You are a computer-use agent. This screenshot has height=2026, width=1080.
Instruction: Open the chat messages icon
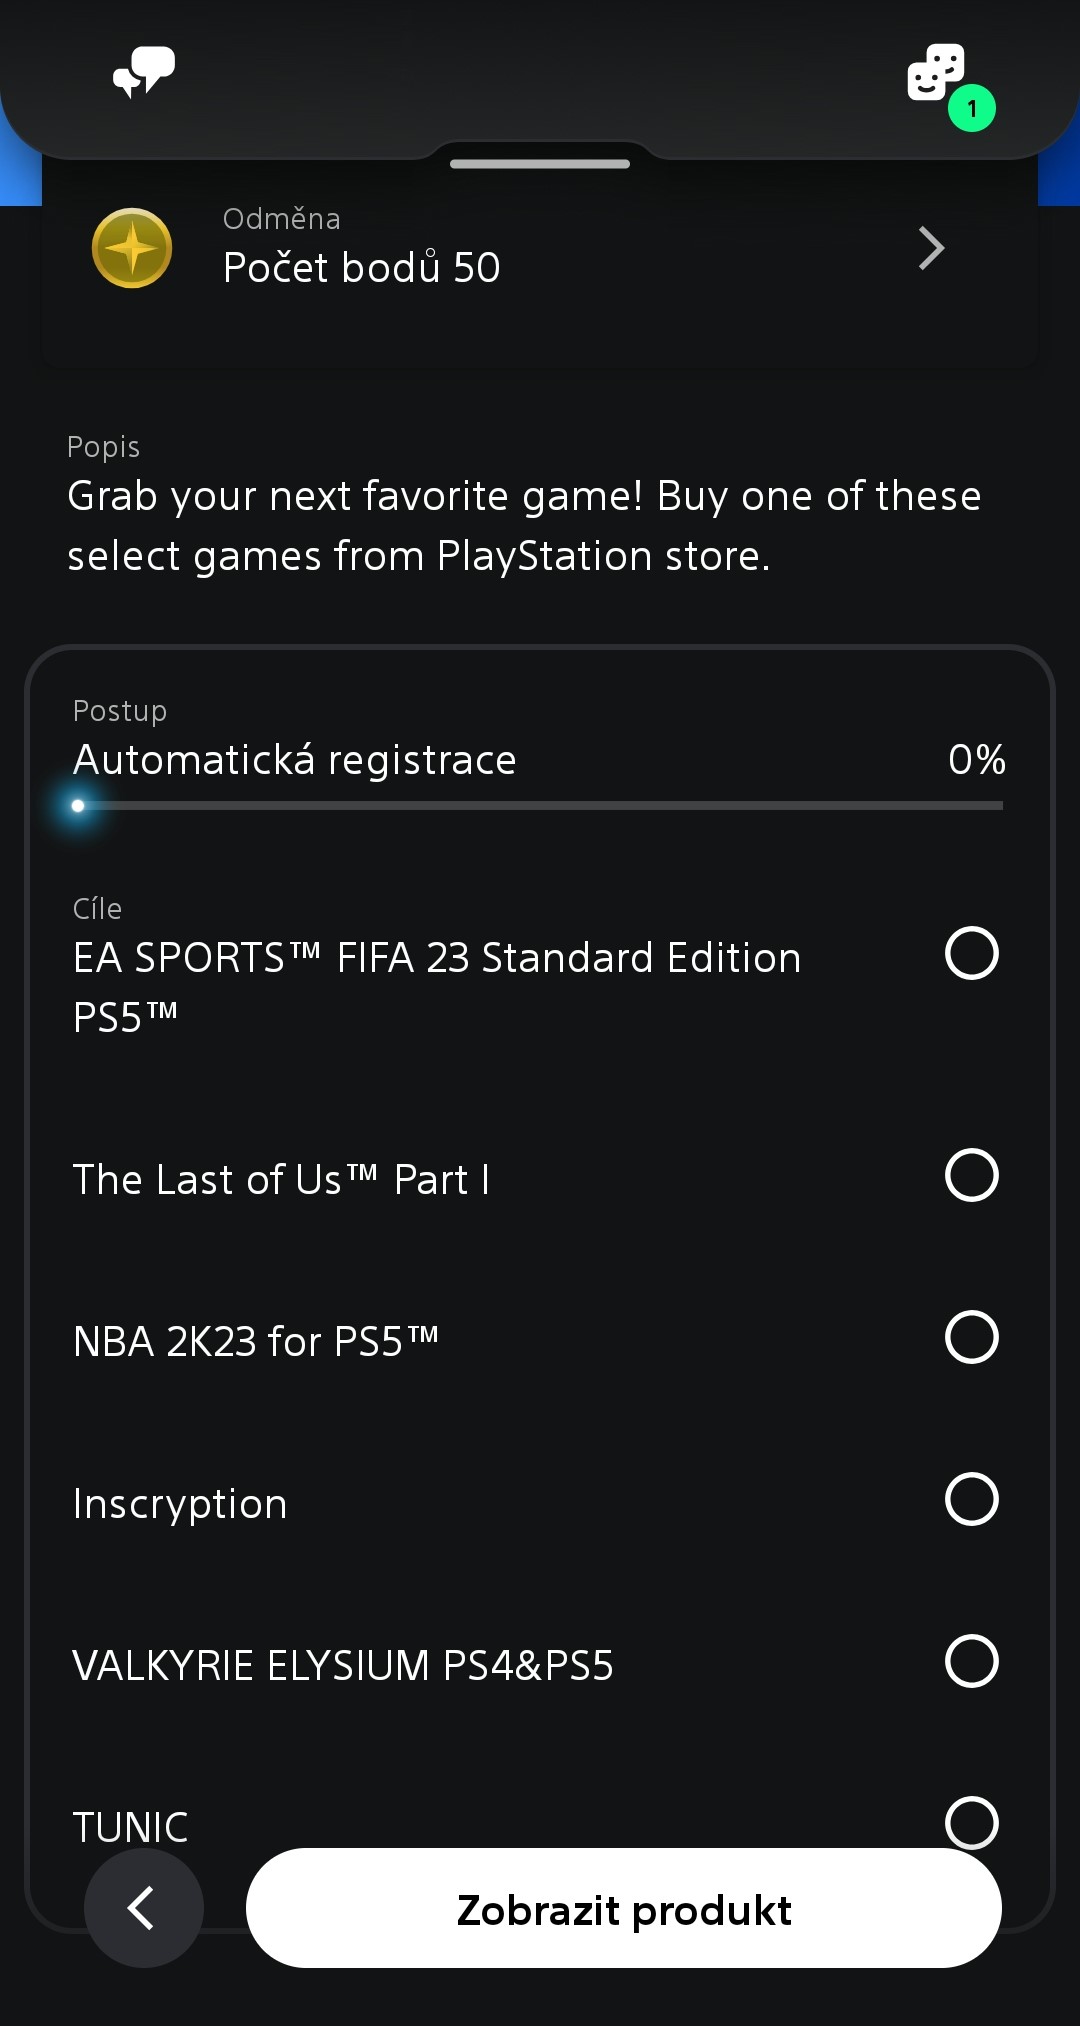144,72
